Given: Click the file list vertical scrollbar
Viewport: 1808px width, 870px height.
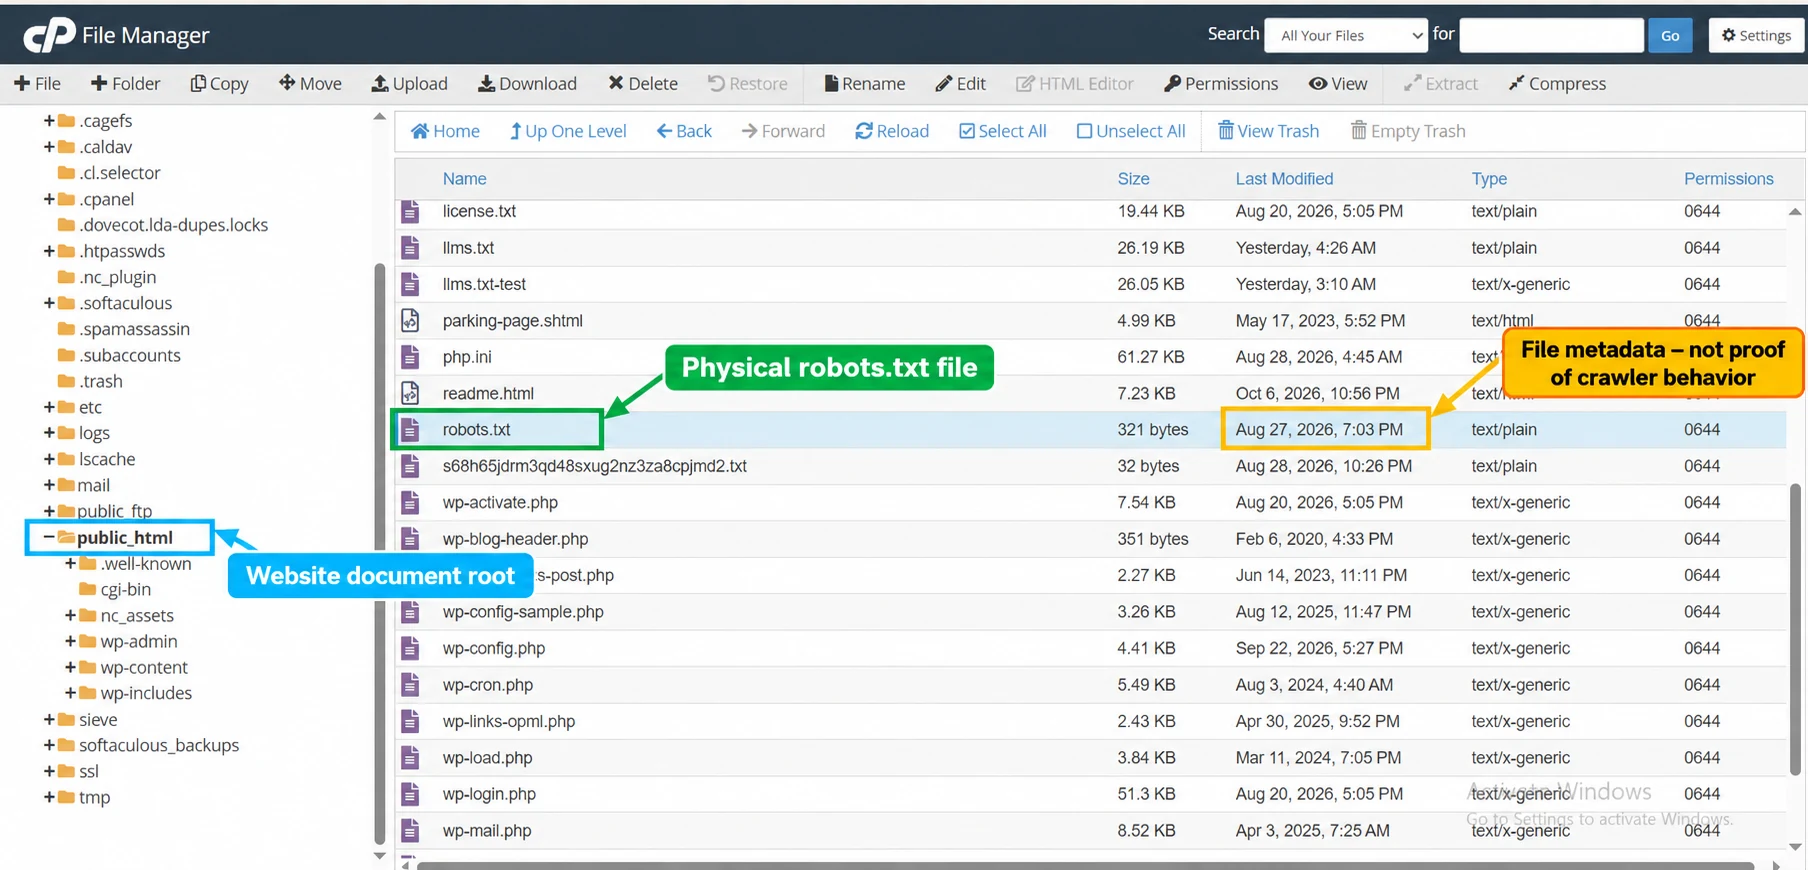Looking at the screenshot, I should (1795, 630).
